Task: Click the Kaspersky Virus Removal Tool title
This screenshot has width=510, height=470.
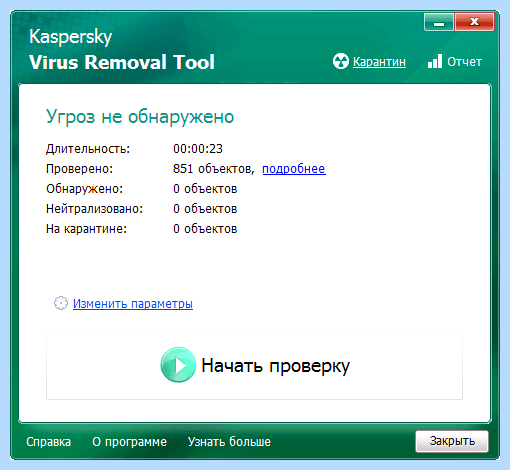Action: tap(122, 50)
